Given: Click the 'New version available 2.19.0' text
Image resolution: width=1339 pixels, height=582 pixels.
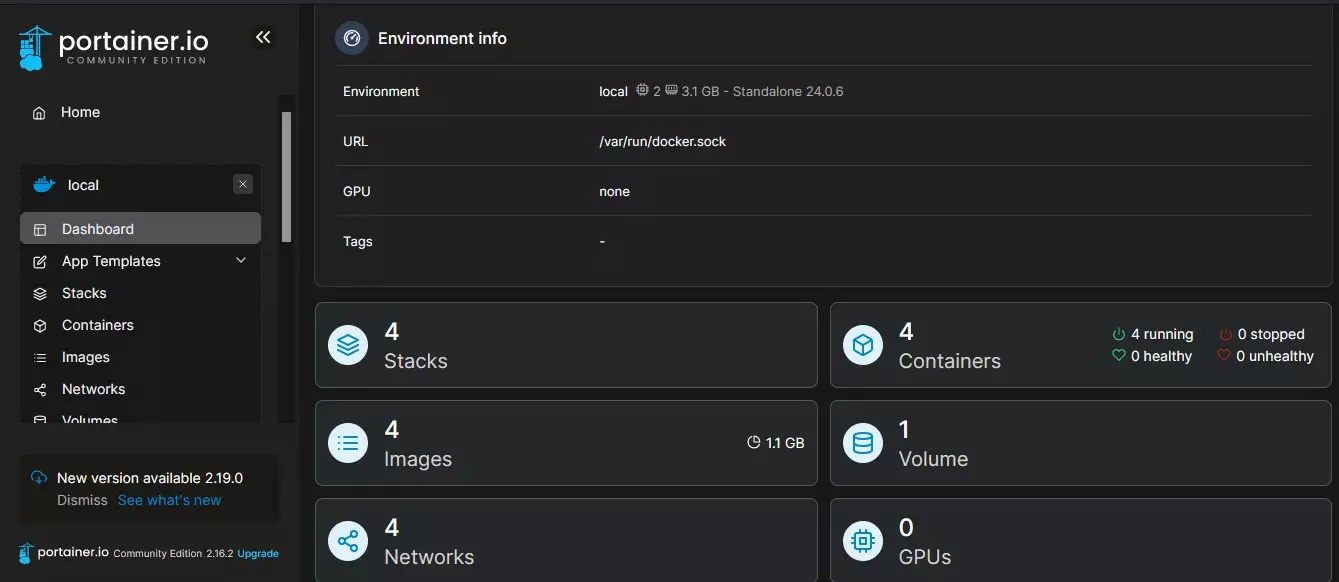Looking at the screenshot, I should point(150,478).
